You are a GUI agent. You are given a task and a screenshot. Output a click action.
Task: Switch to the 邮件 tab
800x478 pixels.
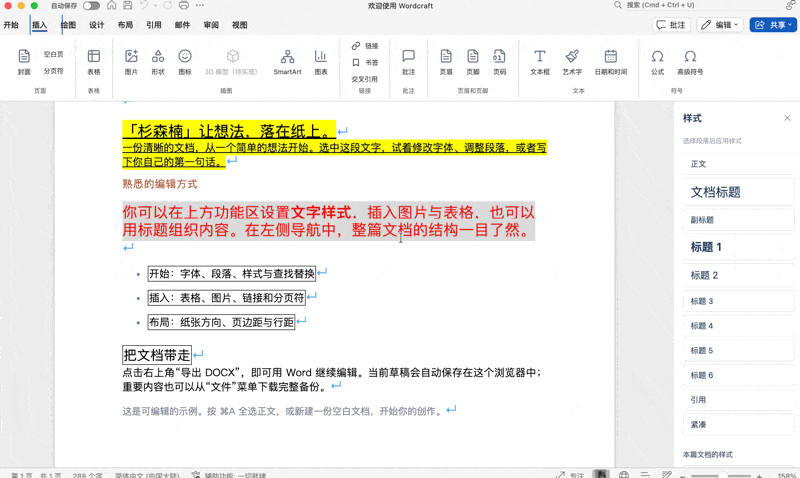click(182, 25)
